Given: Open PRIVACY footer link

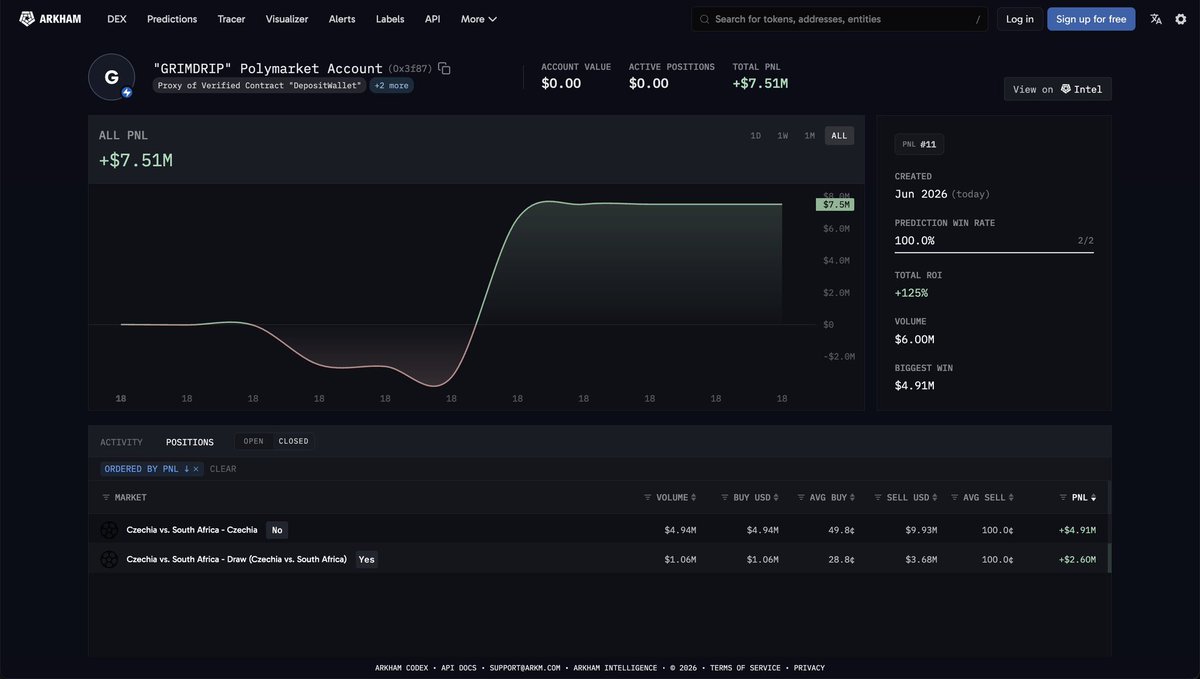Looking at the screenshot, I should click(x=809, y=668).
